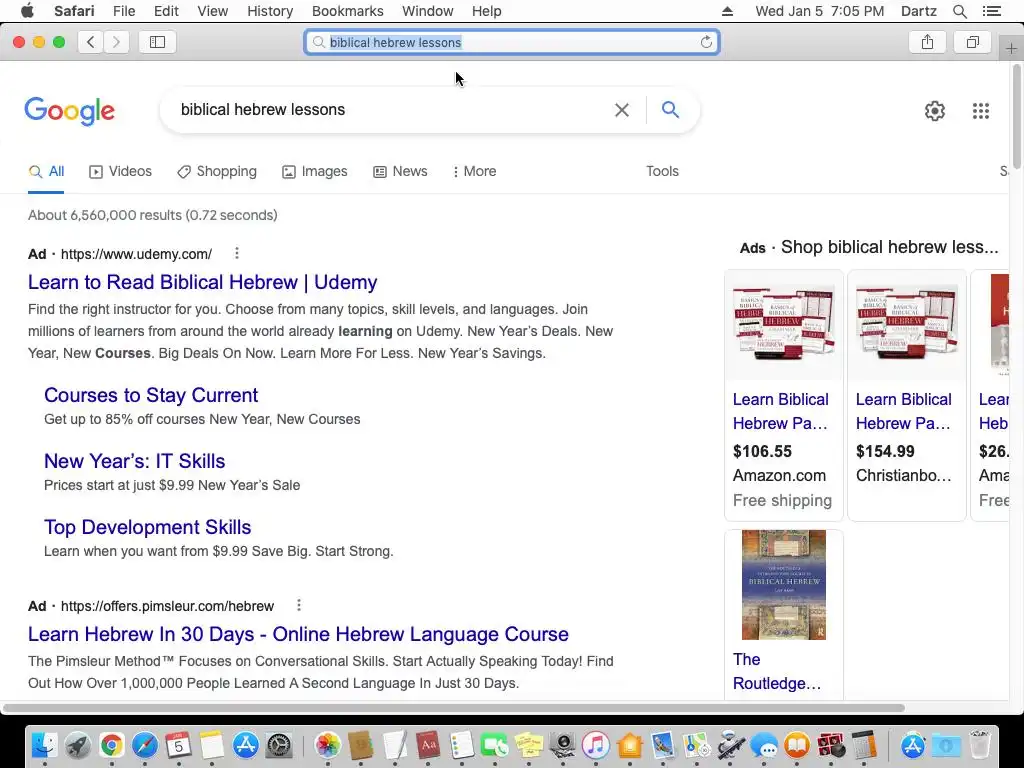Open Stickies from the dock
The image size is (1024, 768).
pos(528,745)
